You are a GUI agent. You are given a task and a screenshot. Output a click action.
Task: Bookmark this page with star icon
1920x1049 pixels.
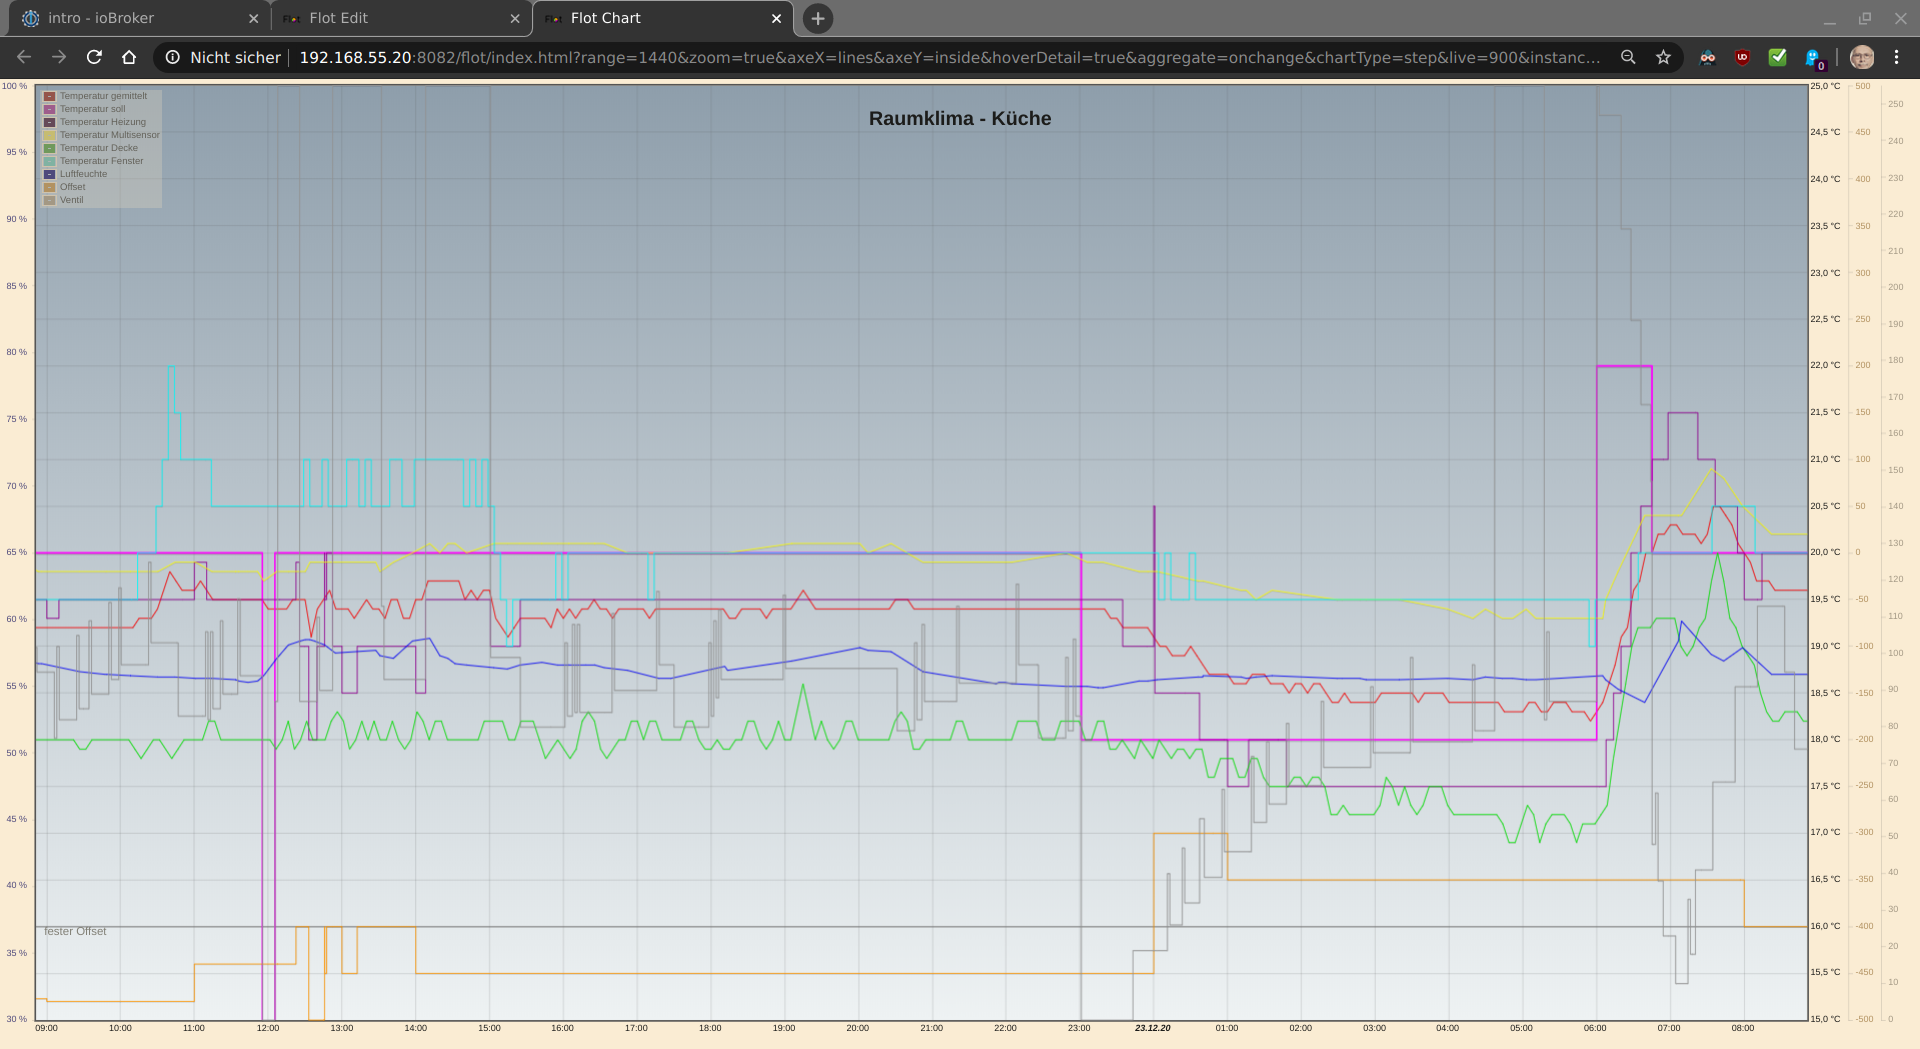[1663, 57]
